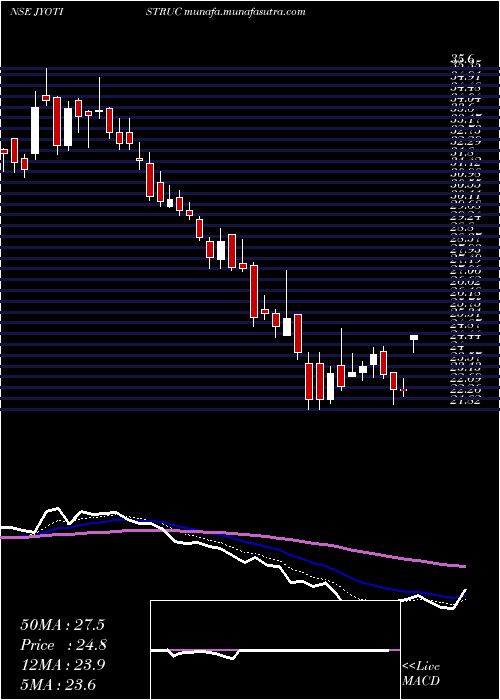Select the 50MA : 27.5 reading
The height and width of the screenshot is (700, 500).
point(62,625)
